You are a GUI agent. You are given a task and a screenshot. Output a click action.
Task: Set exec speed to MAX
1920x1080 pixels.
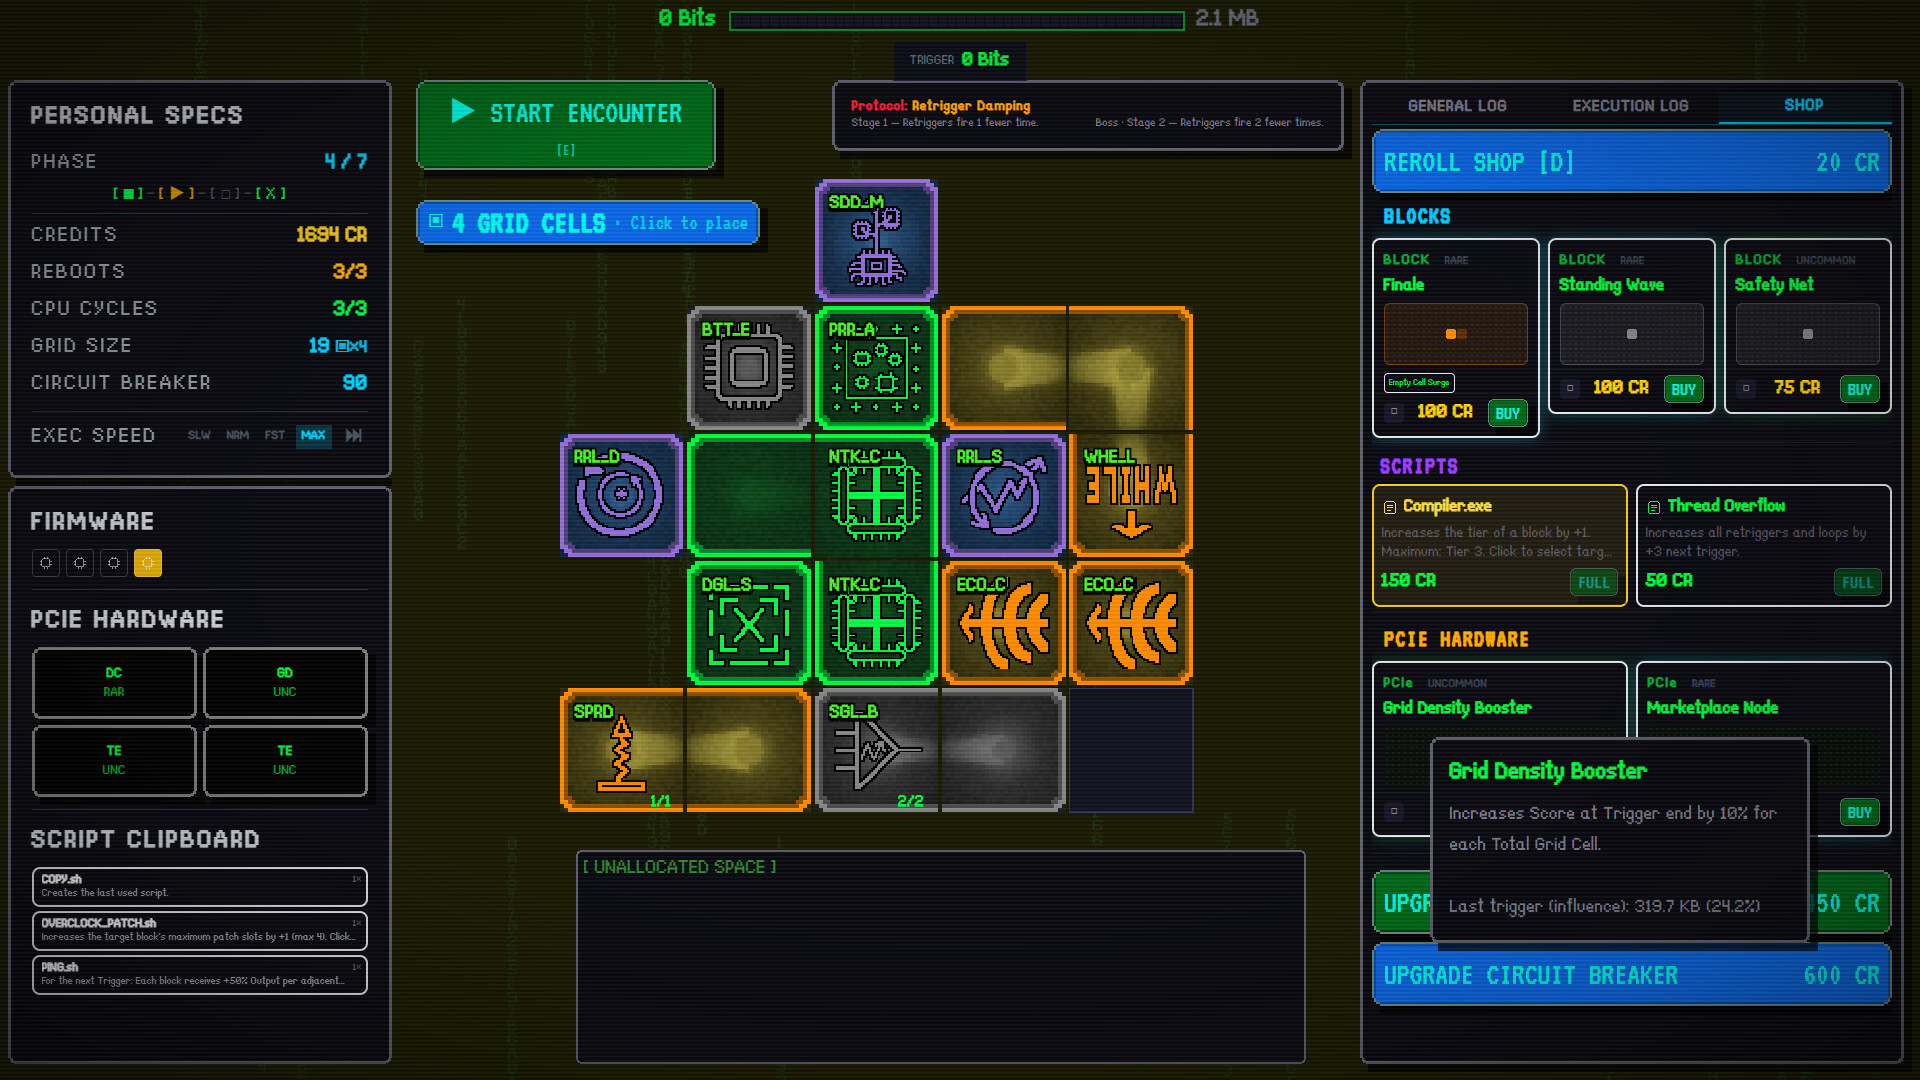tap(313, 435)
